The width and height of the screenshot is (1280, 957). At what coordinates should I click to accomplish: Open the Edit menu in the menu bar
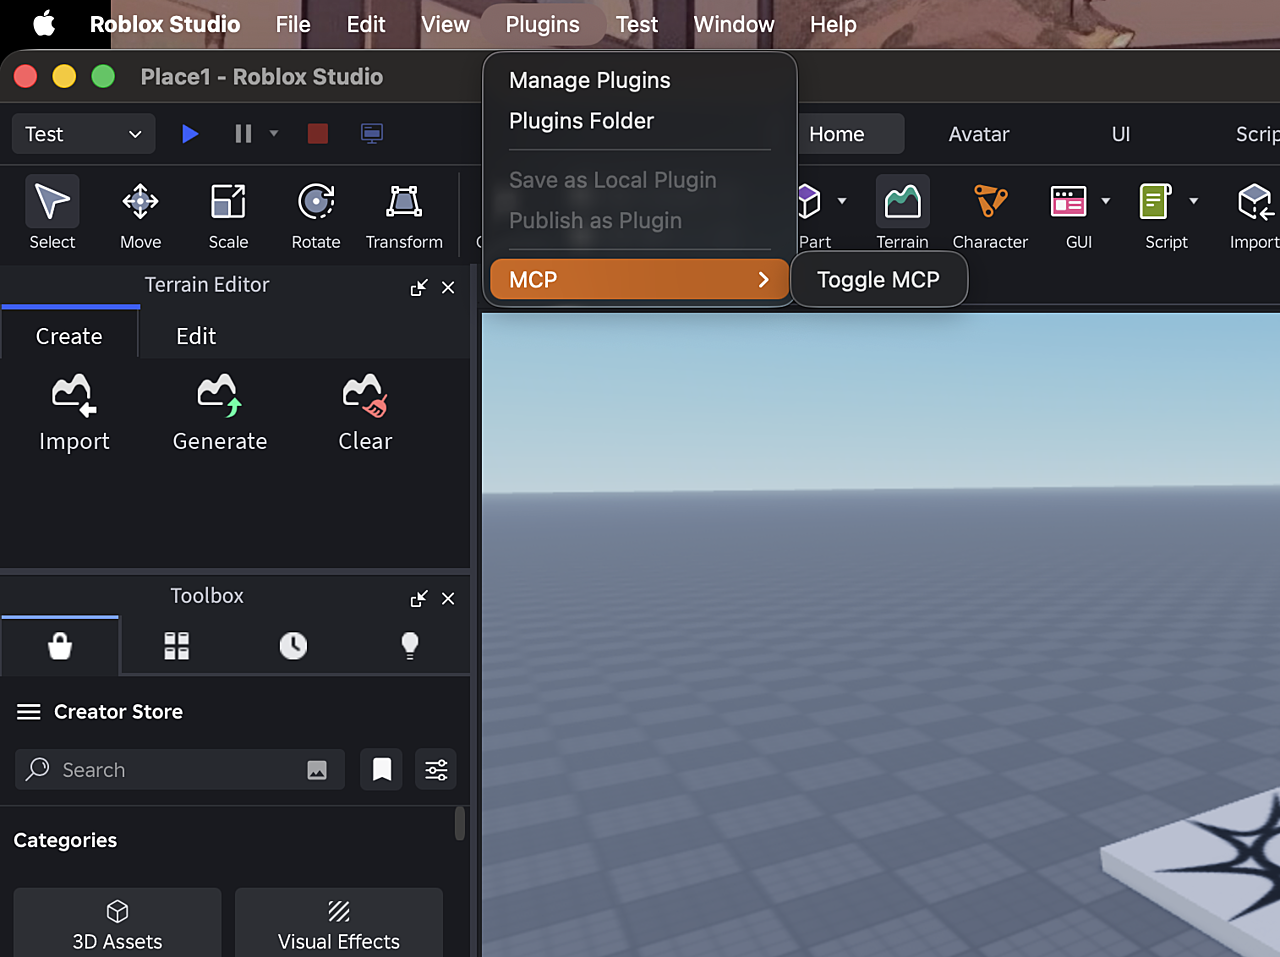pyautogui.click(x=366, y=24)
